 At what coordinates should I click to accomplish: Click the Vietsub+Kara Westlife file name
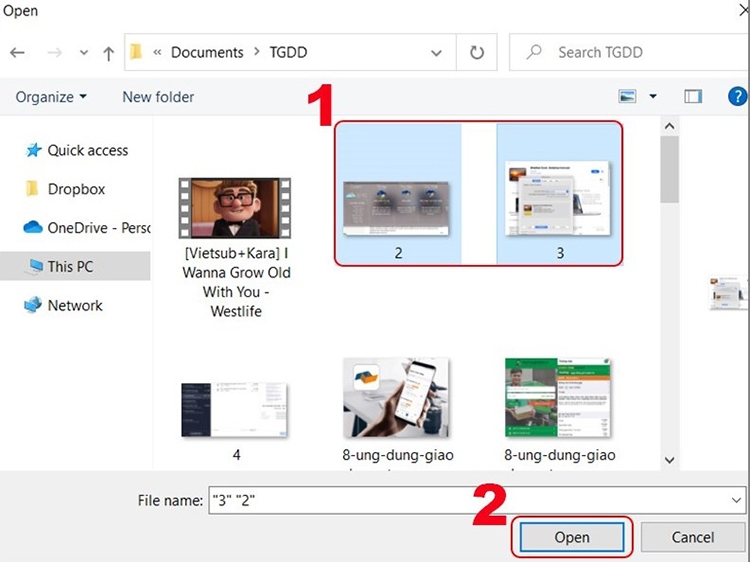coord(236,282)
